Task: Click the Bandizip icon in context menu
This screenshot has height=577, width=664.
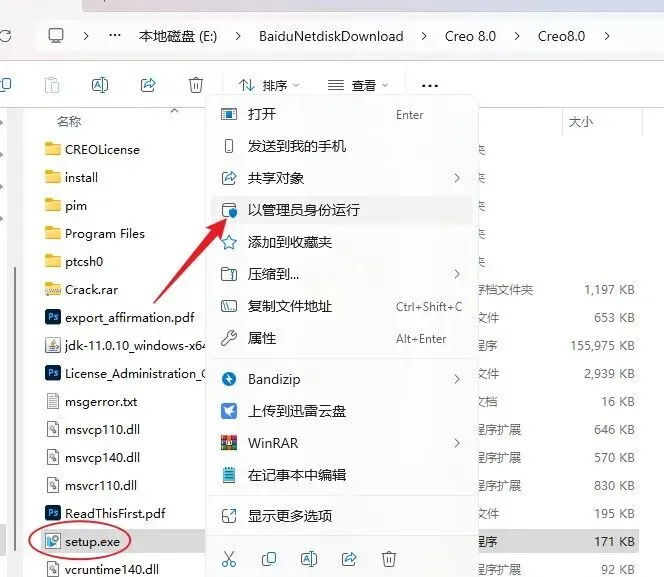Action: pyautogui.click(x=229, y=379)
